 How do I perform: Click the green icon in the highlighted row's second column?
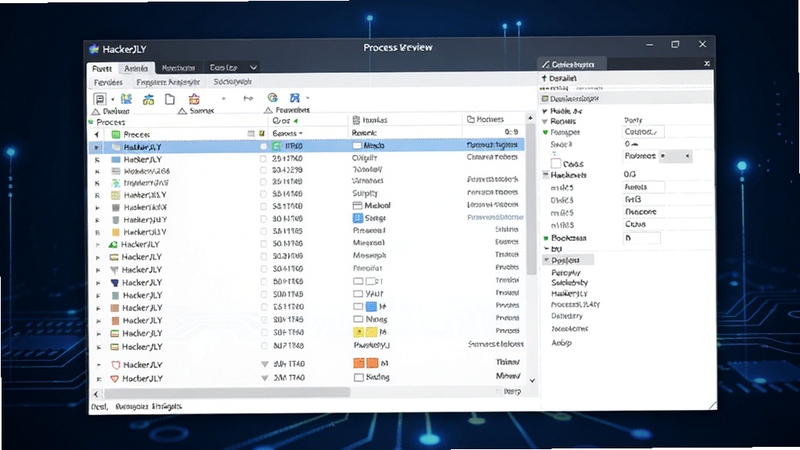[277, 146]
